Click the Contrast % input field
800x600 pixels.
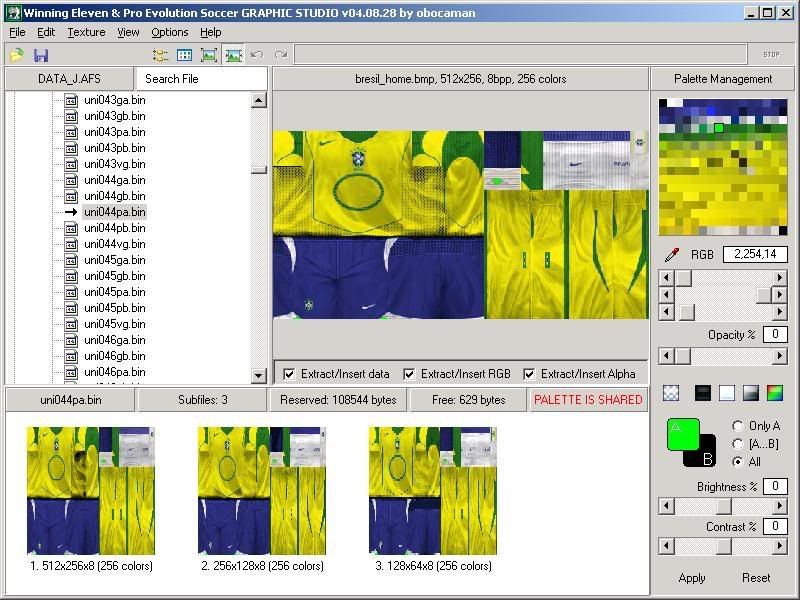pos(774,526)
